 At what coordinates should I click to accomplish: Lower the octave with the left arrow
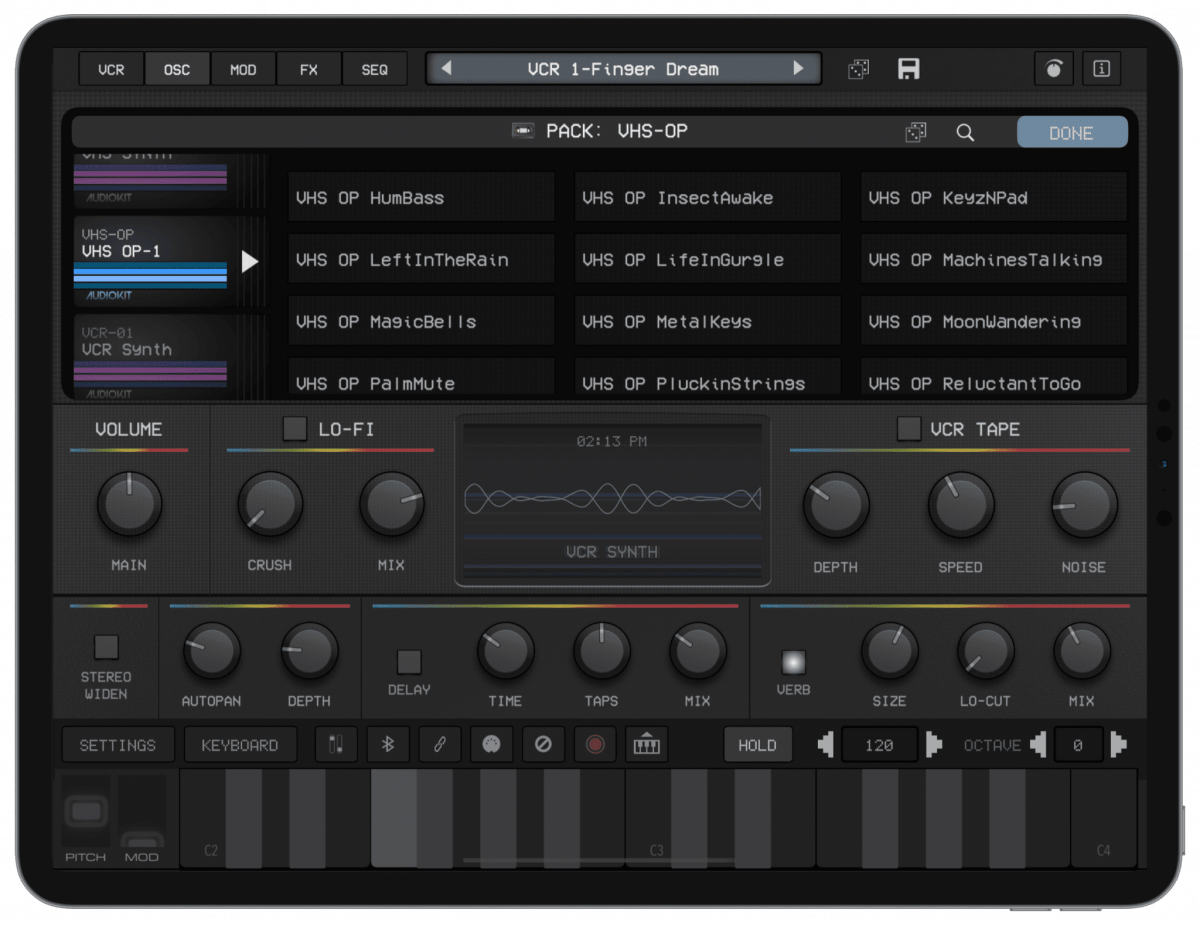(1039, 745)
